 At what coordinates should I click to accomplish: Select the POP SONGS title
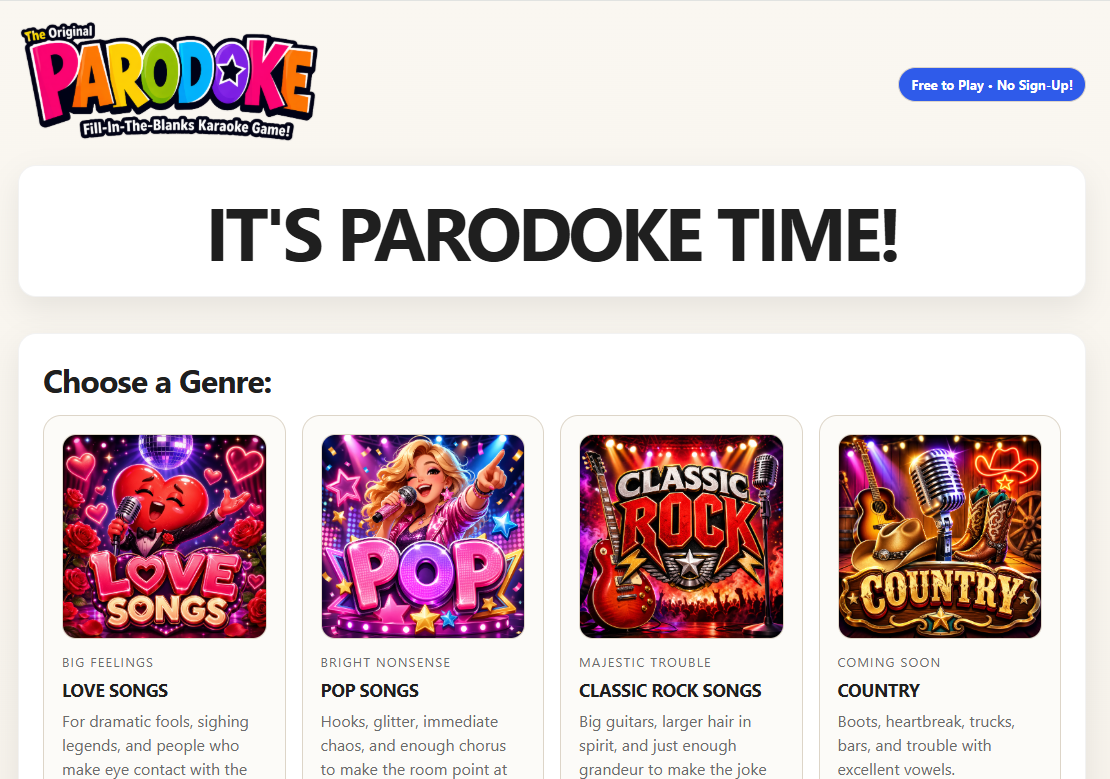(x=370, y=690)
